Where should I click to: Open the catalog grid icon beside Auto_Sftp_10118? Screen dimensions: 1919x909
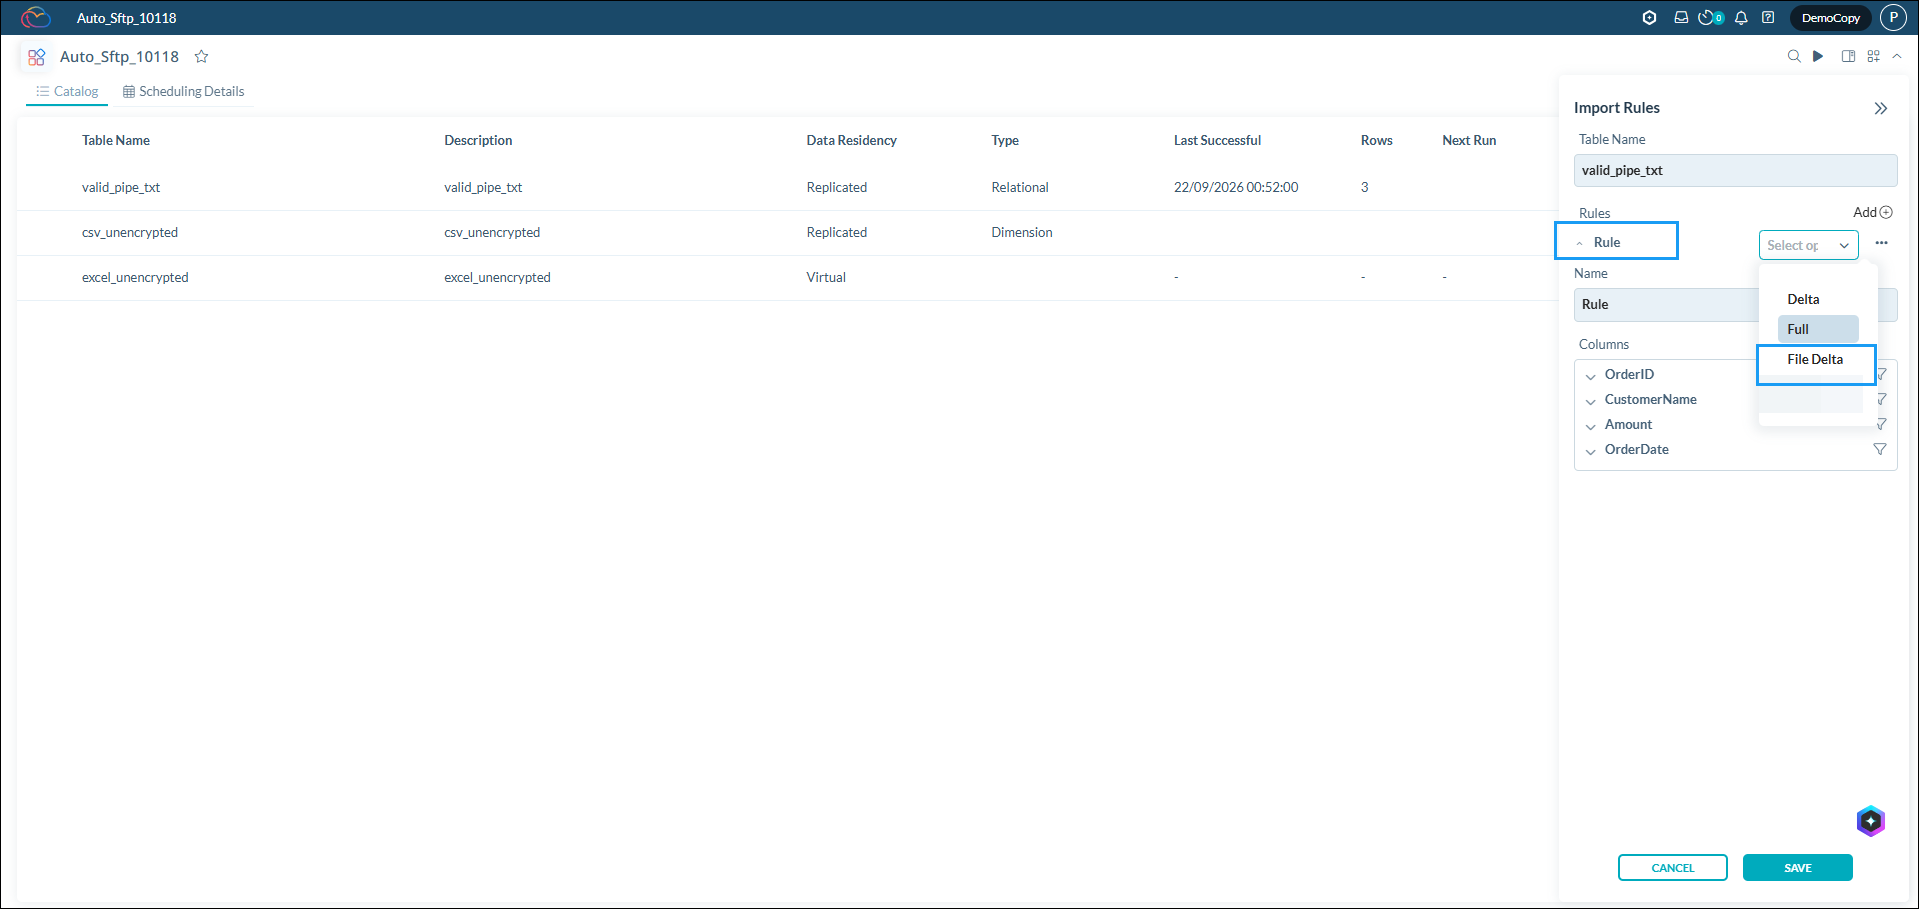36,57
